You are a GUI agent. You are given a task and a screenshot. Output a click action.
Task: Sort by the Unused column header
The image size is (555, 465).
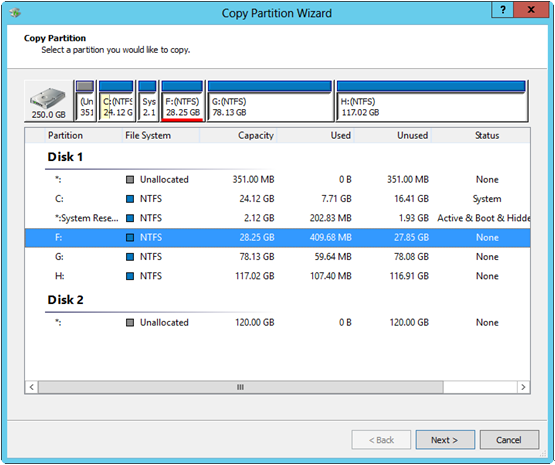[x=392, y=136]
